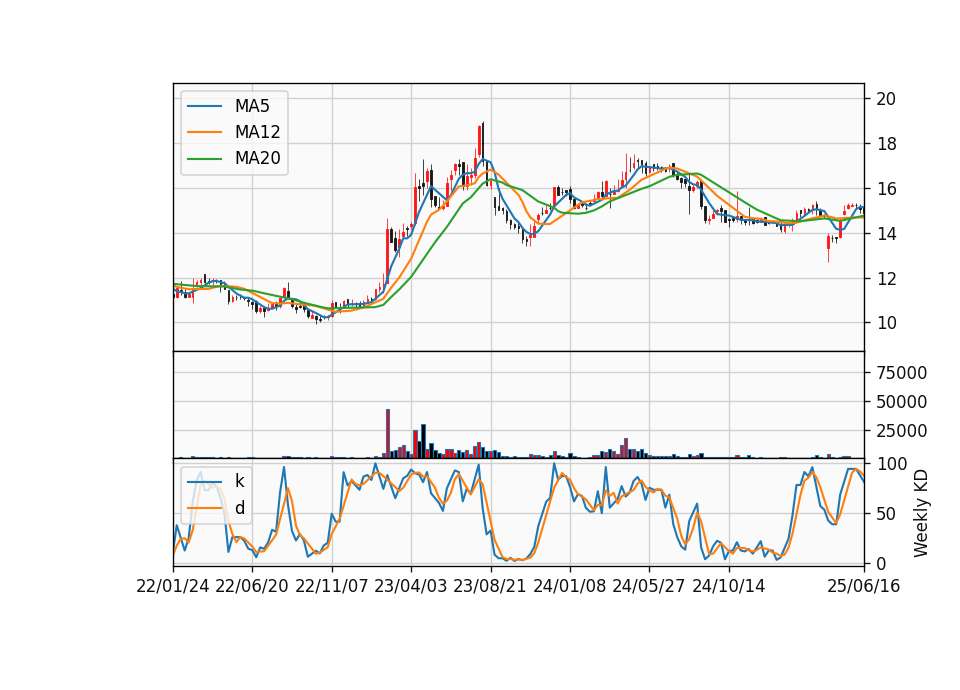
Task: Click the 24/01/08 date axis label
Action: [x=569, y=586]
